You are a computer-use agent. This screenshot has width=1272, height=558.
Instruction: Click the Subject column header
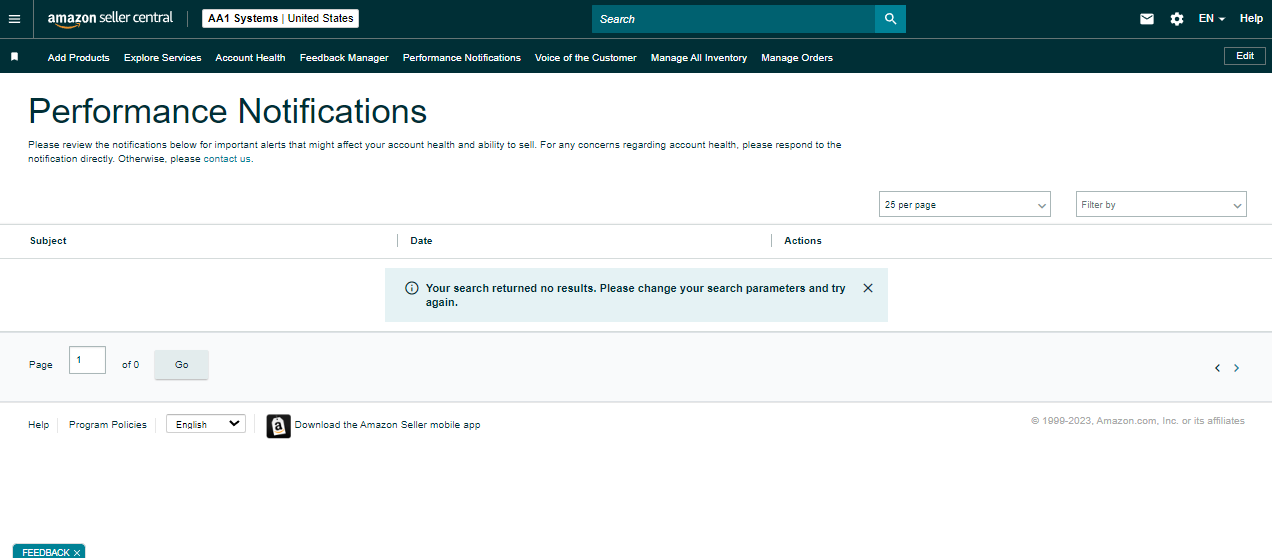coord(48,241)
